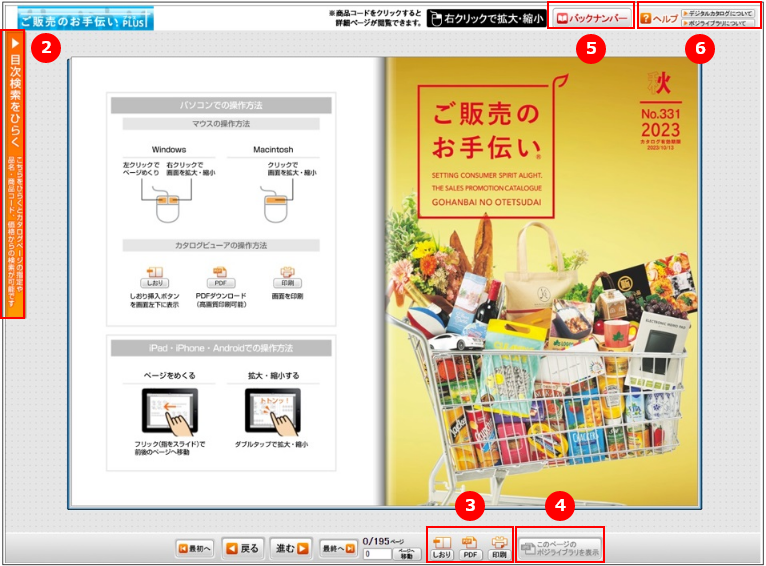766x566 pixels.
Task: Go back one page with 戻る
Action: click(x=242, y=548)
